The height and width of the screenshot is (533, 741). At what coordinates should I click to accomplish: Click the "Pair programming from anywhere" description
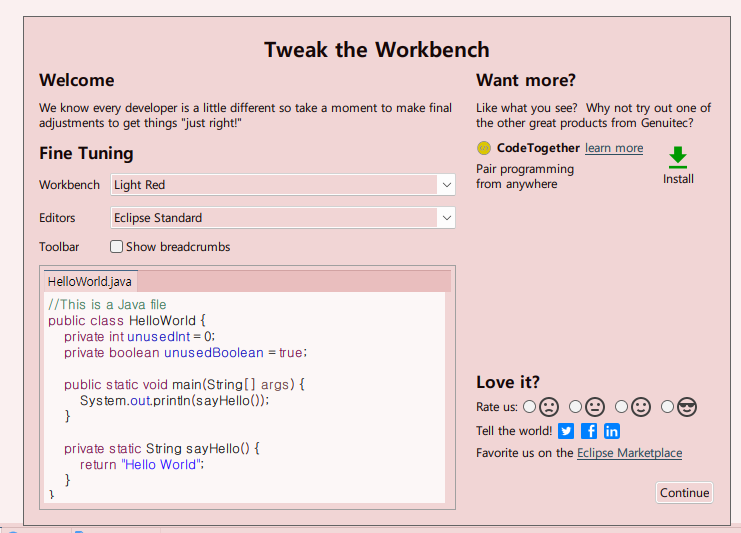coord(525,176)
